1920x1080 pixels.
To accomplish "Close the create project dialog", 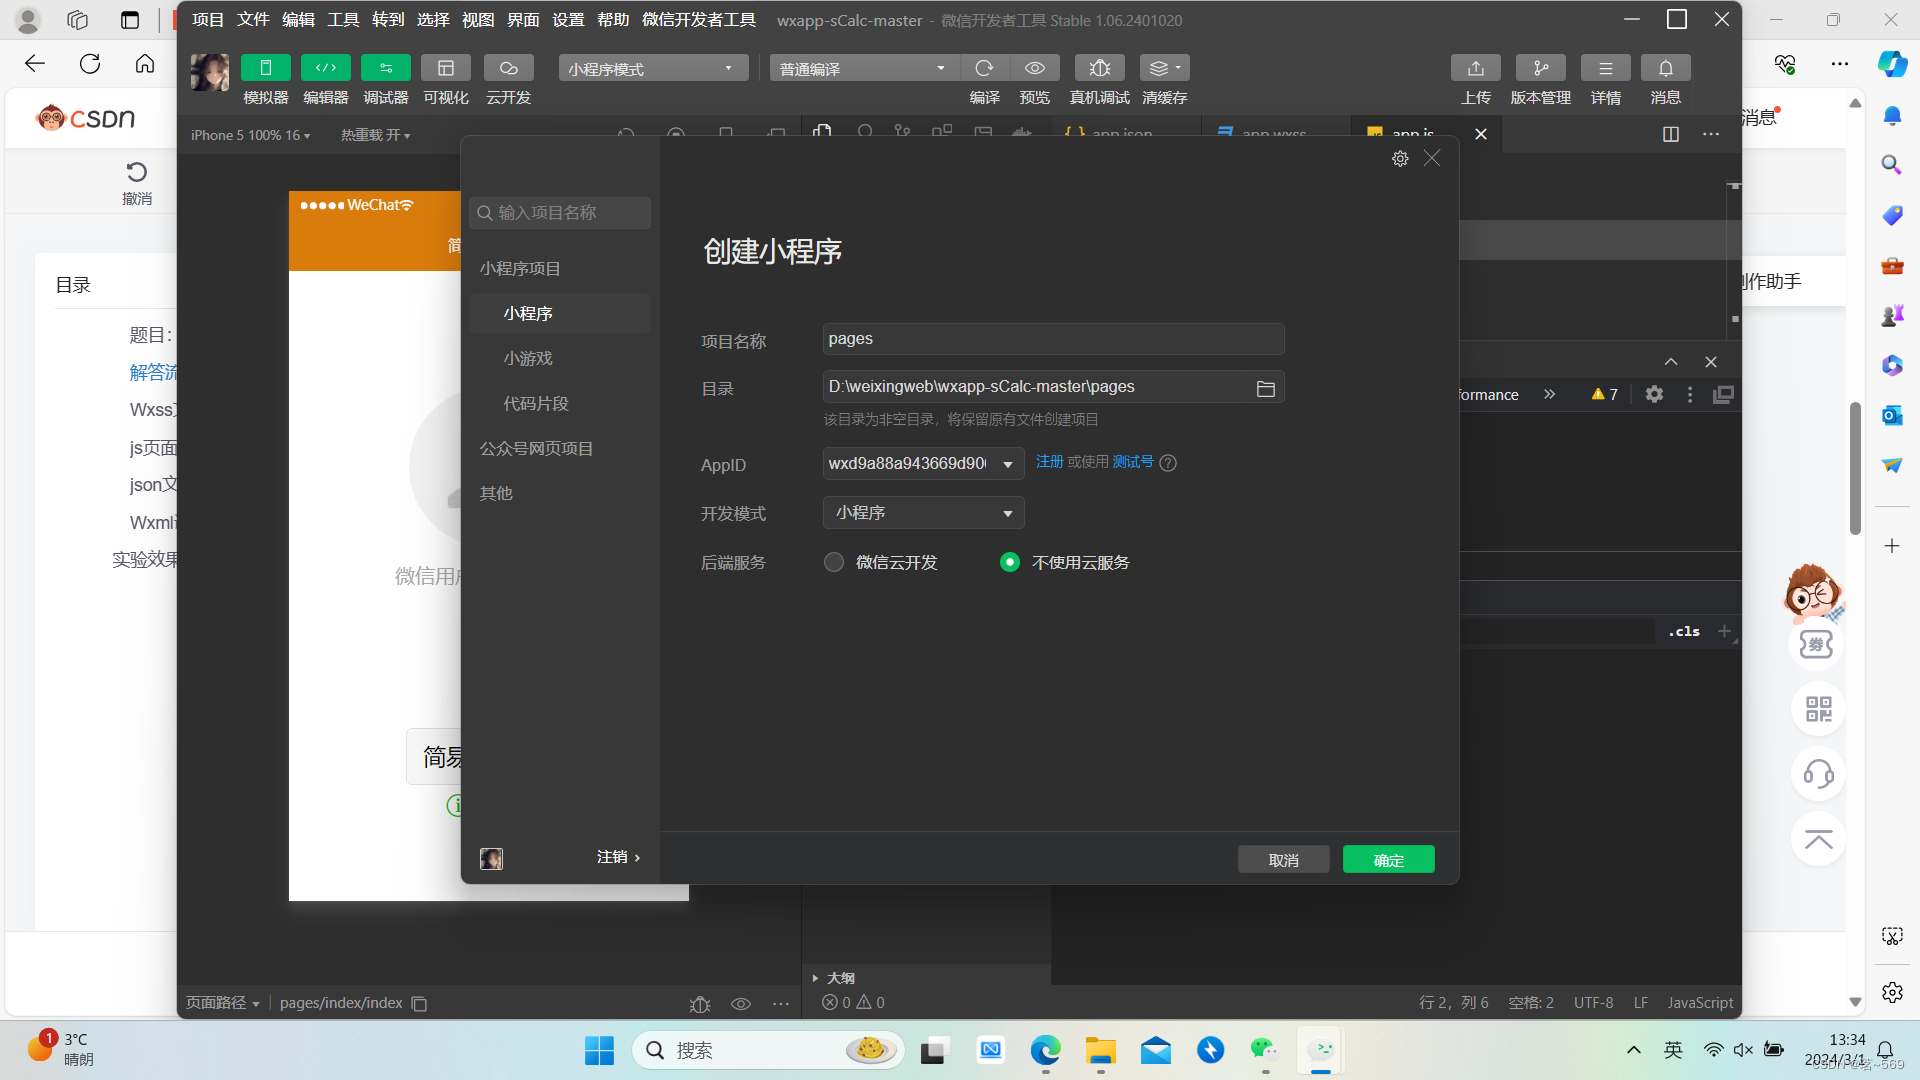I will [x=1432, y=158].
